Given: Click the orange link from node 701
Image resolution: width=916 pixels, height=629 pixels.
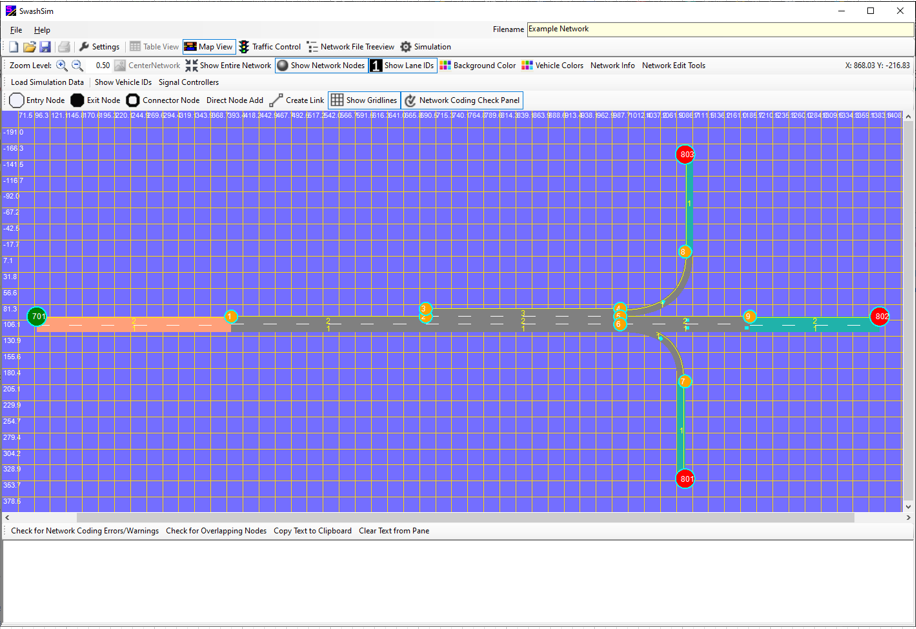Looking at the screenshot, I should point(134,325).
